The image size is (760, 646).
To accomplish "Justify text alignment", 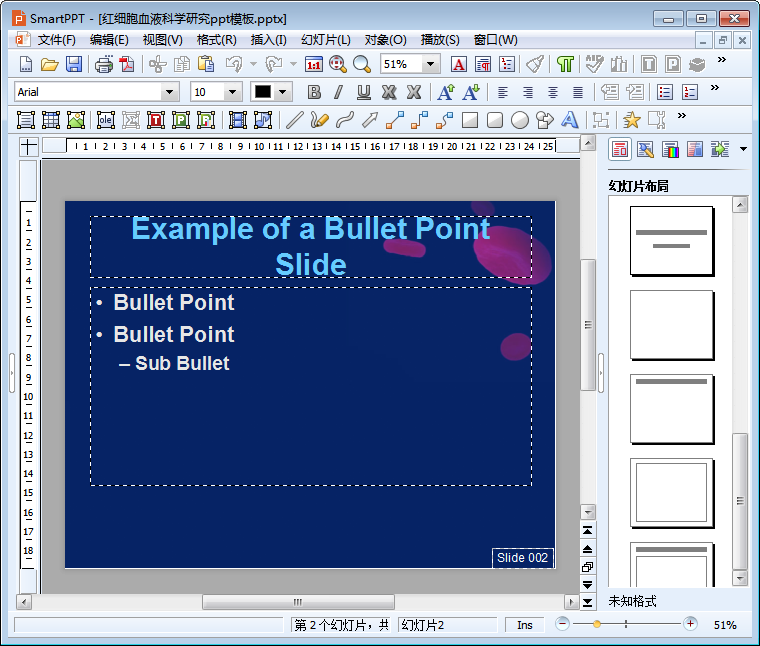I will (x=577, y=92).
